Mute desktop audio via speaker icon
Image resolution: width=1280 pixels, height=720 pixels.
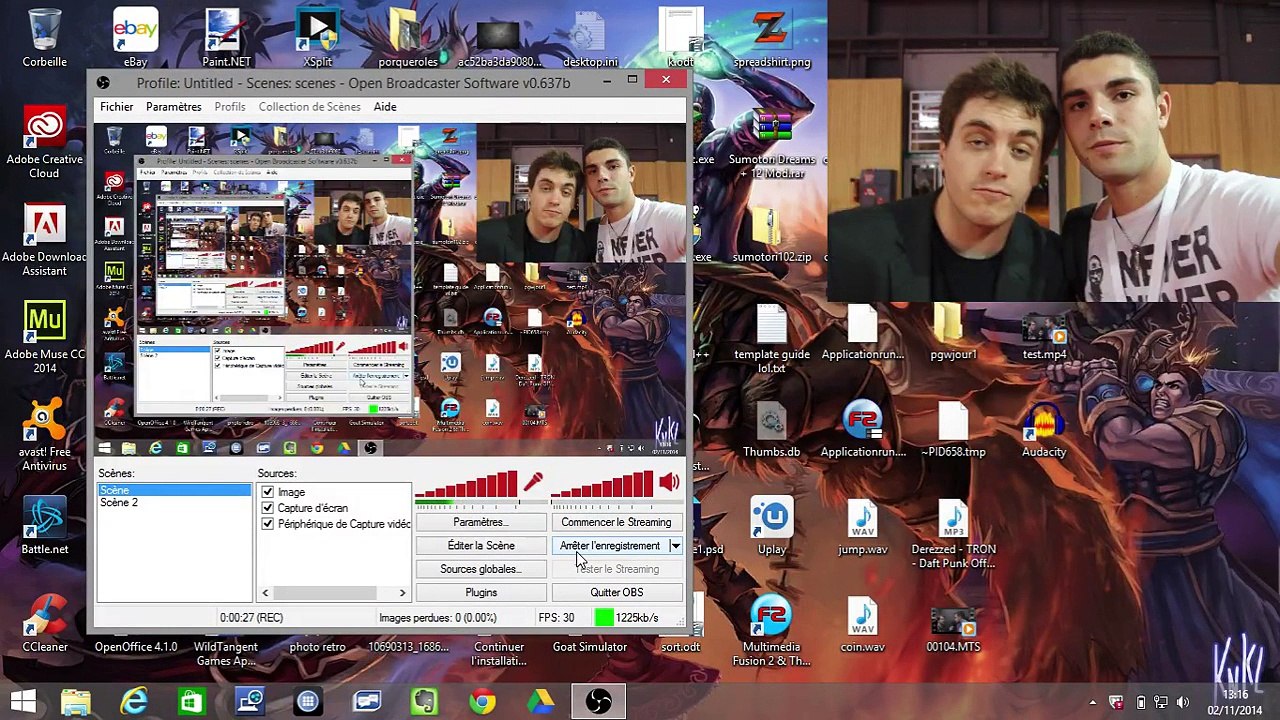[669, 483]
